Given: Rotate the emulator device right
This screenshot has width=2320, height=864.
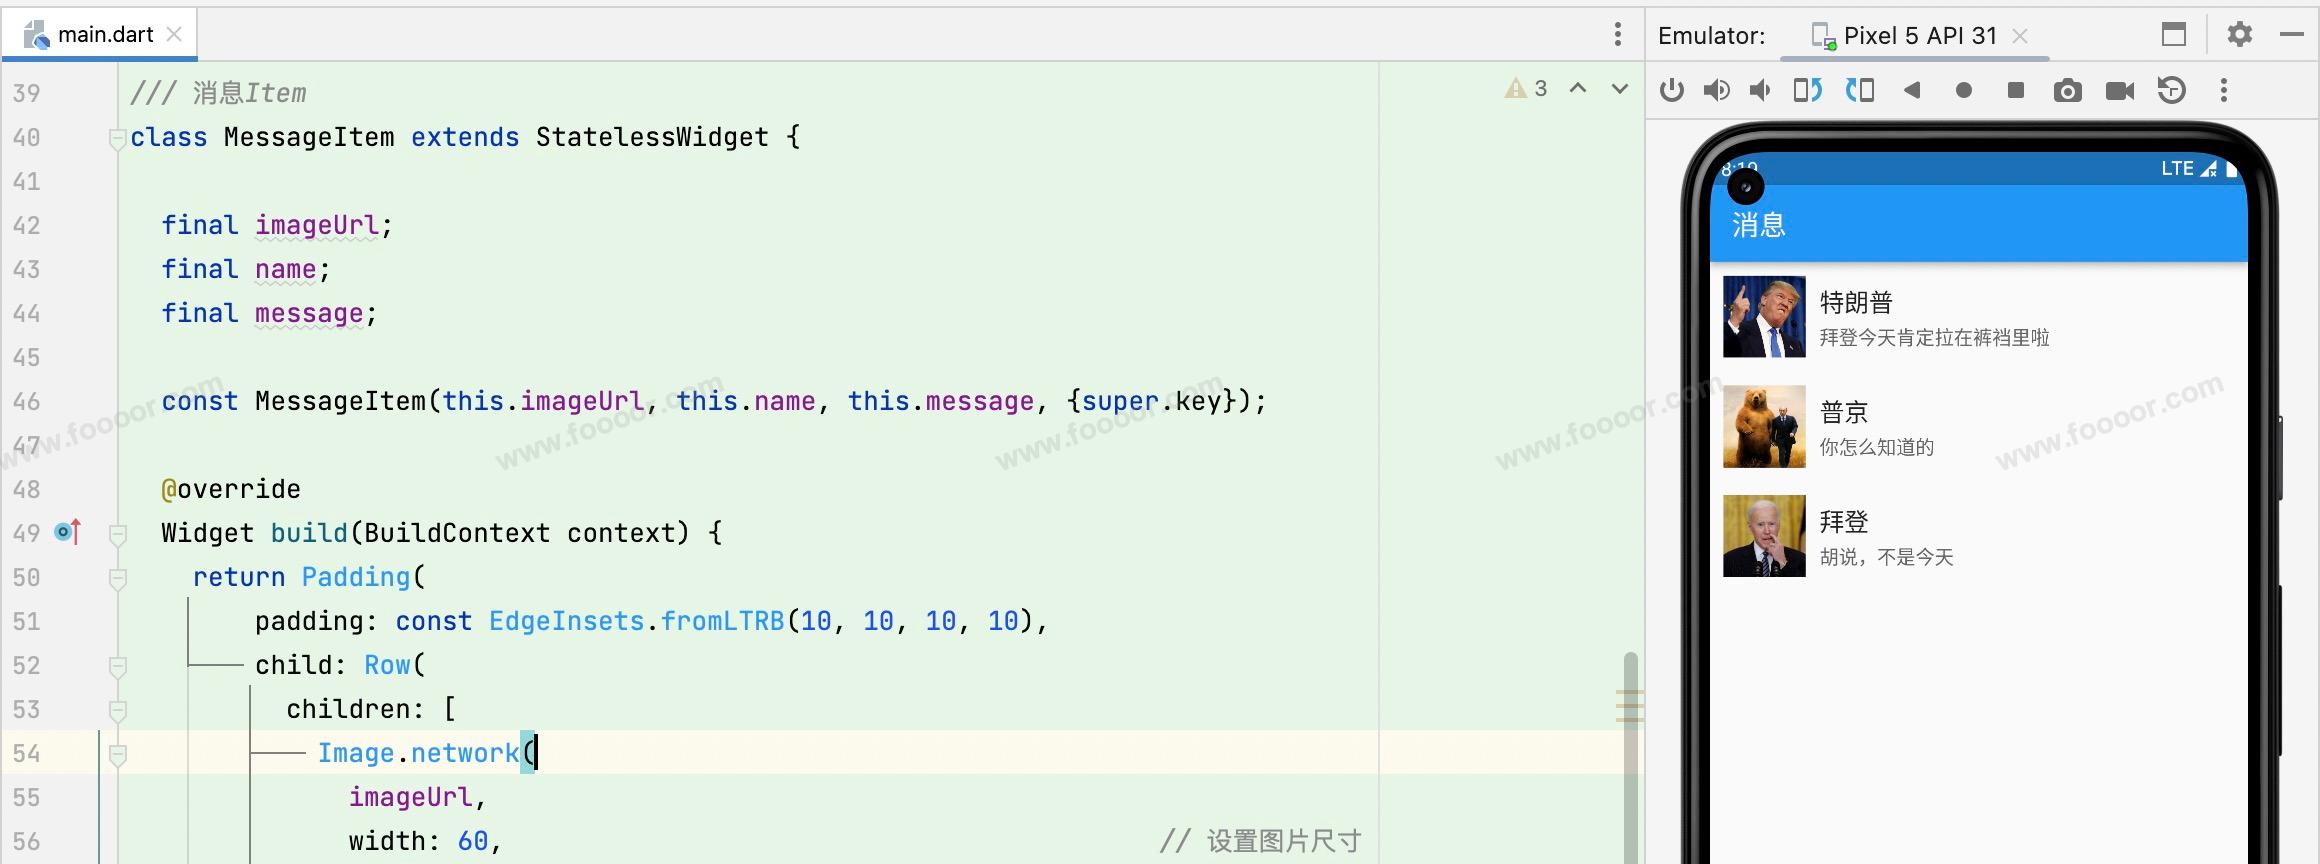Looking at the screenshot, I should click(1860, 91).
